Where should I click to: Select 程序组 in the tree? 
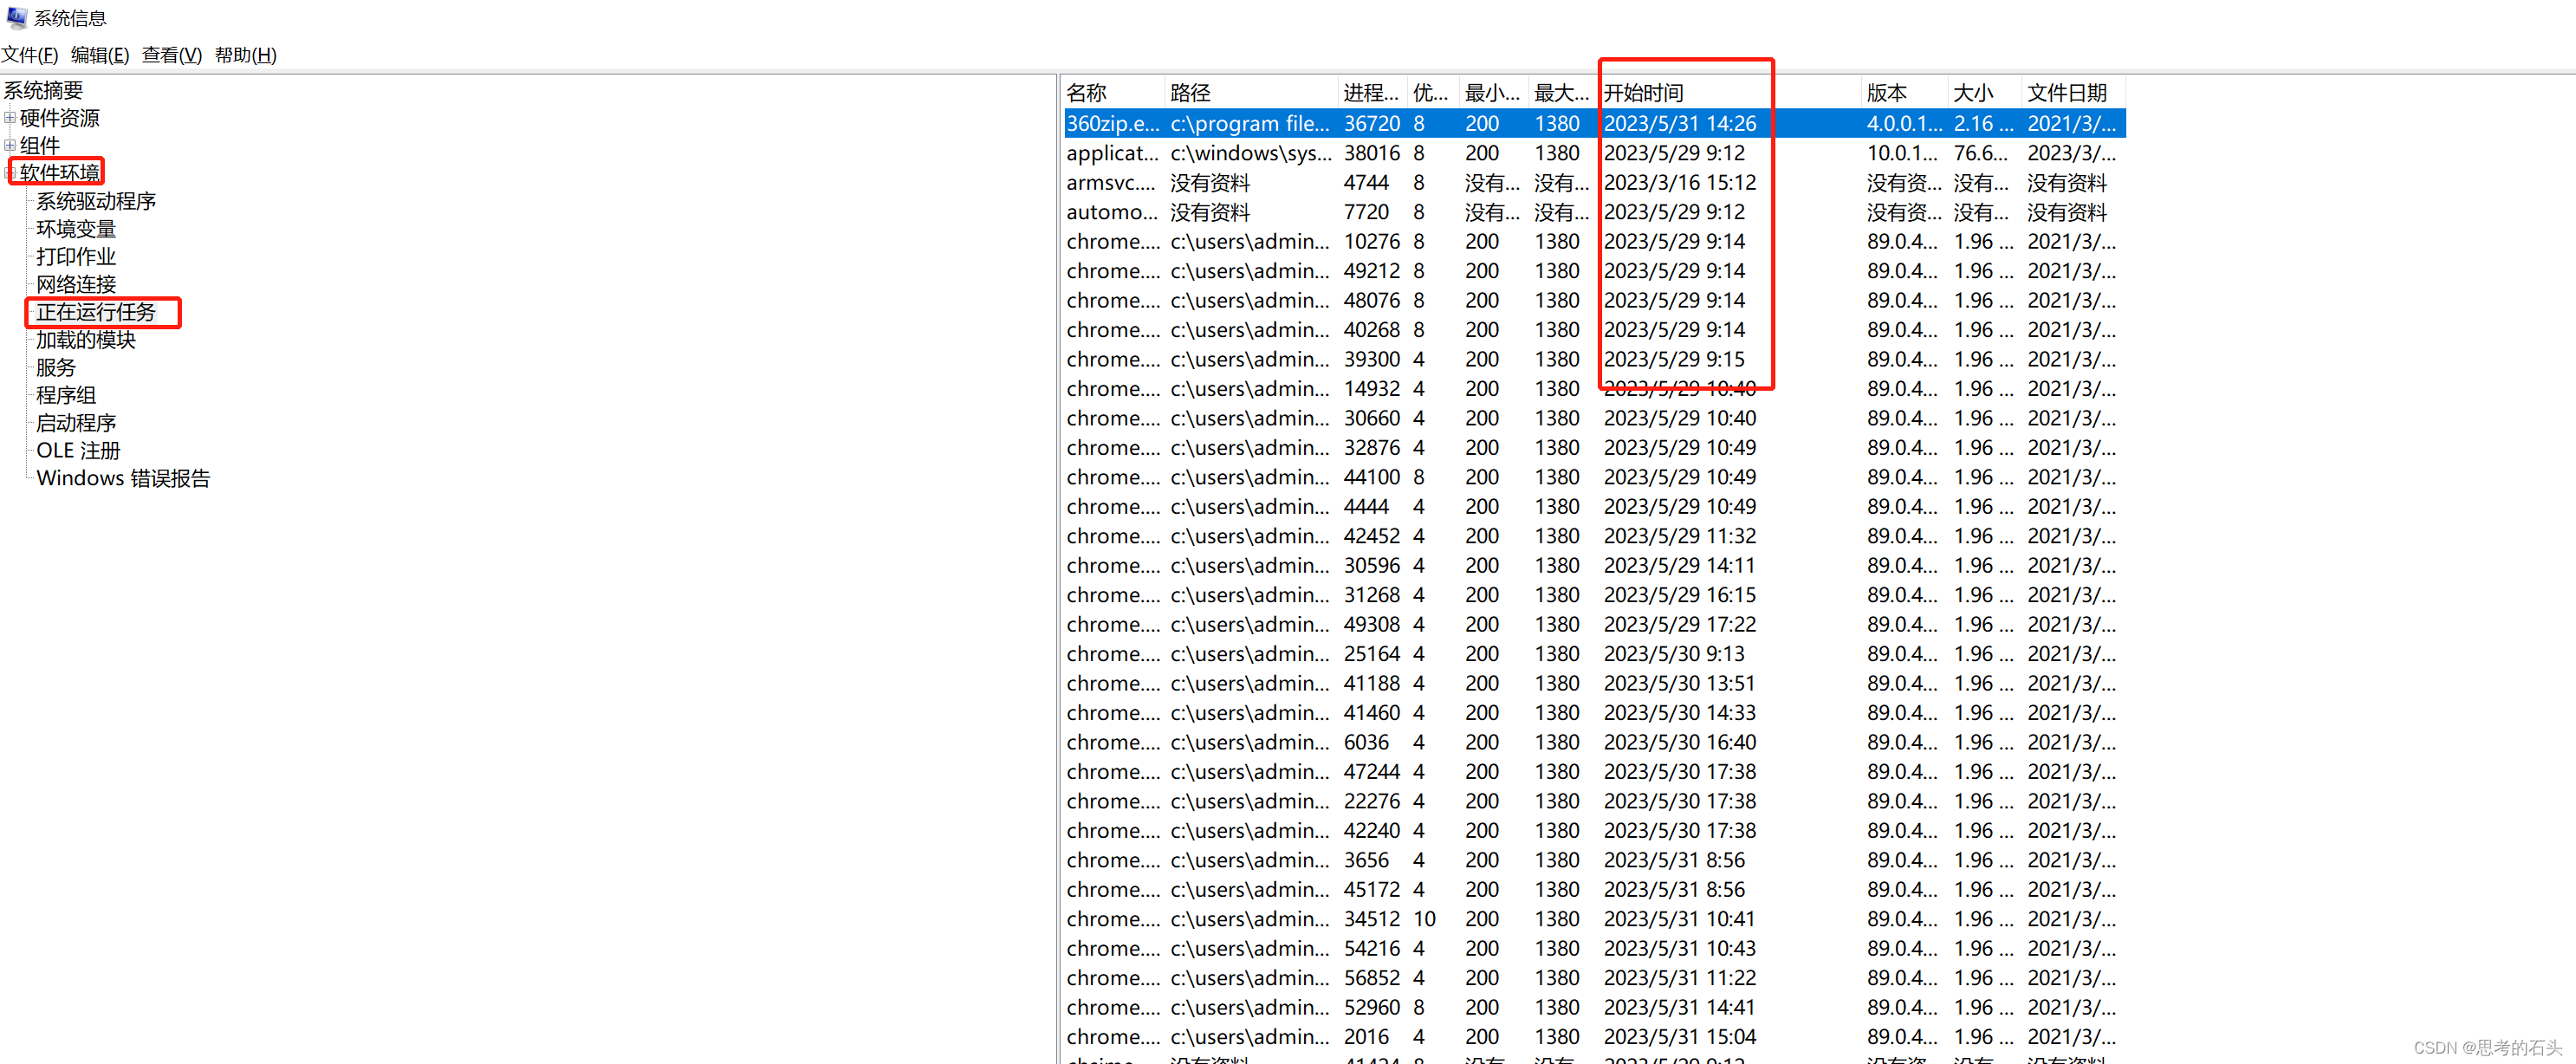[66, 395]
